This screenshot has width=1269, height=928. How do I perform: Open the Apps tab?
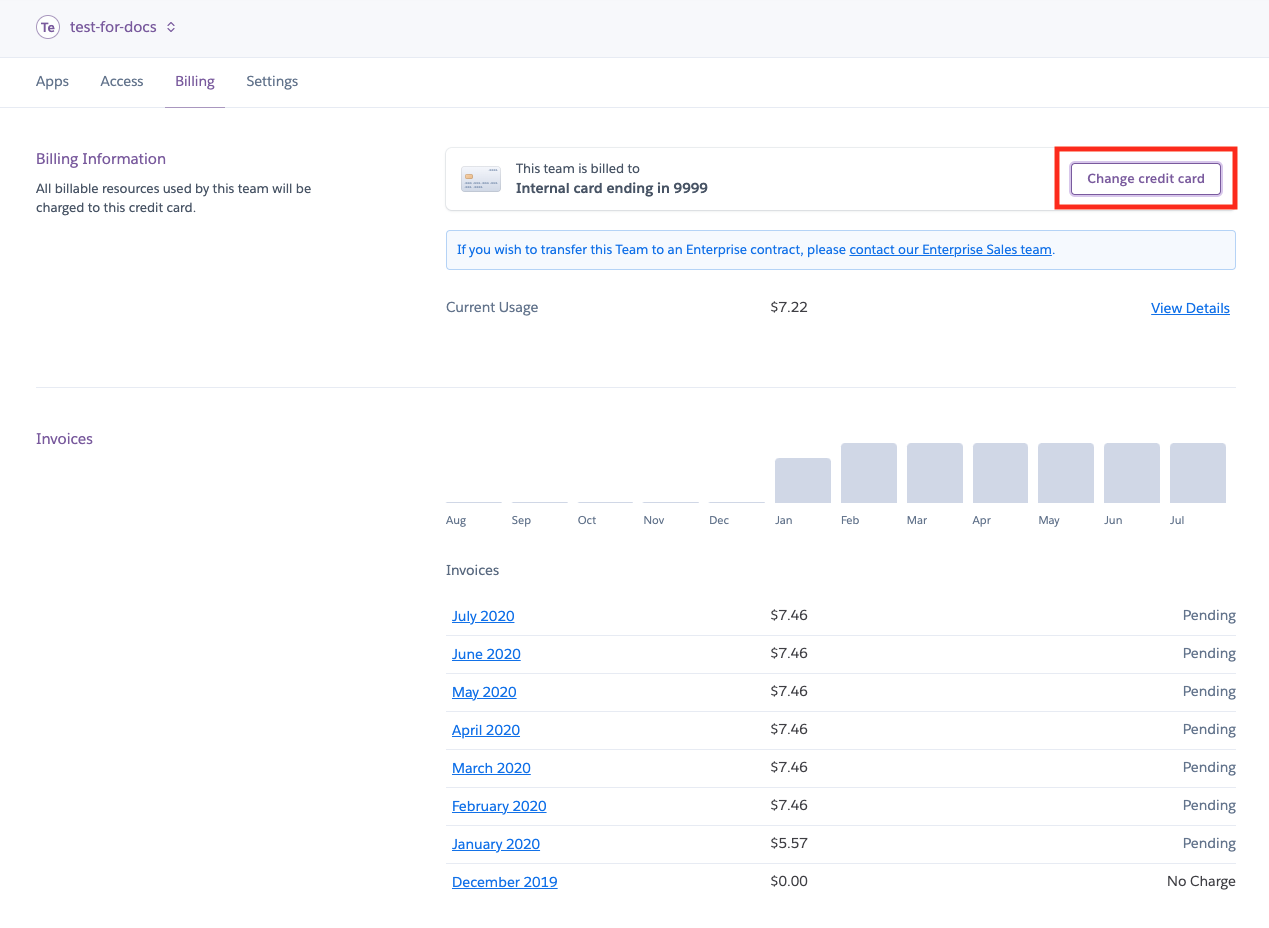(x=52, y=81)
